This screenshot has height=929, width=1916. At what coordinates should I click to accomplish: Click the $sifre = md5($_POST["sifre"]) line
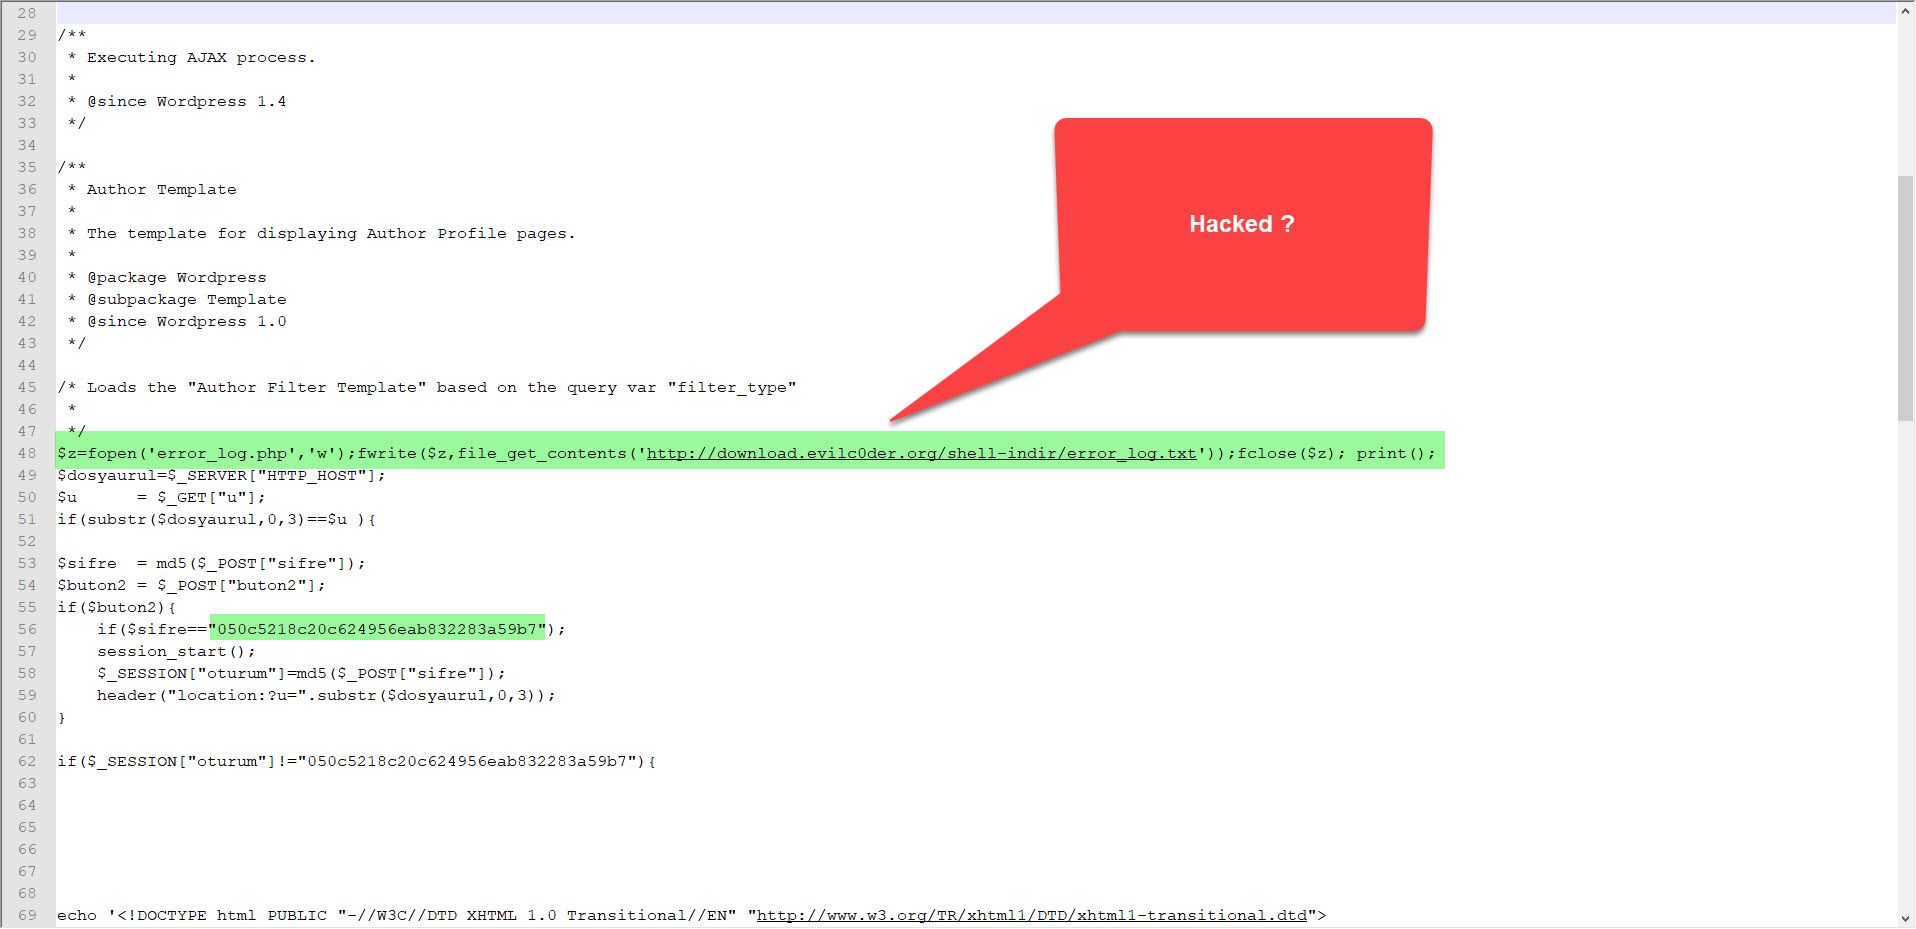[211, 563]
